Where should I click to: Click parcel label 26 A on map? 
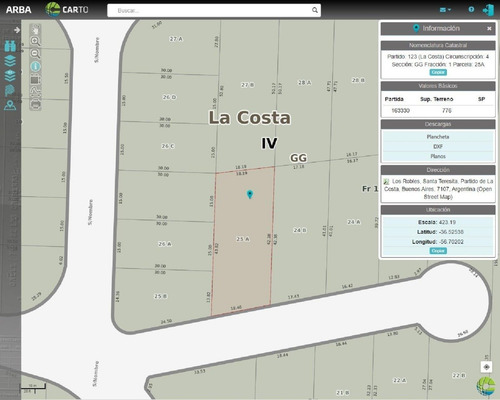[165, 244]
